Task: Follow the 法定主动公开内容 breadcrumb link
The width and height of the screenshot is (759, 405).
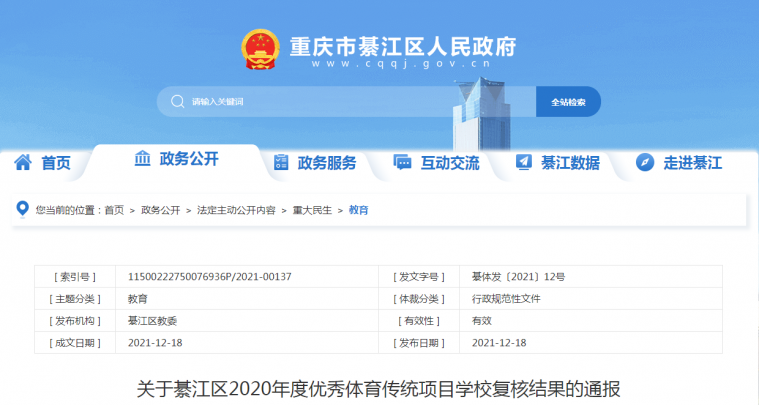Action: coord(236,211)
